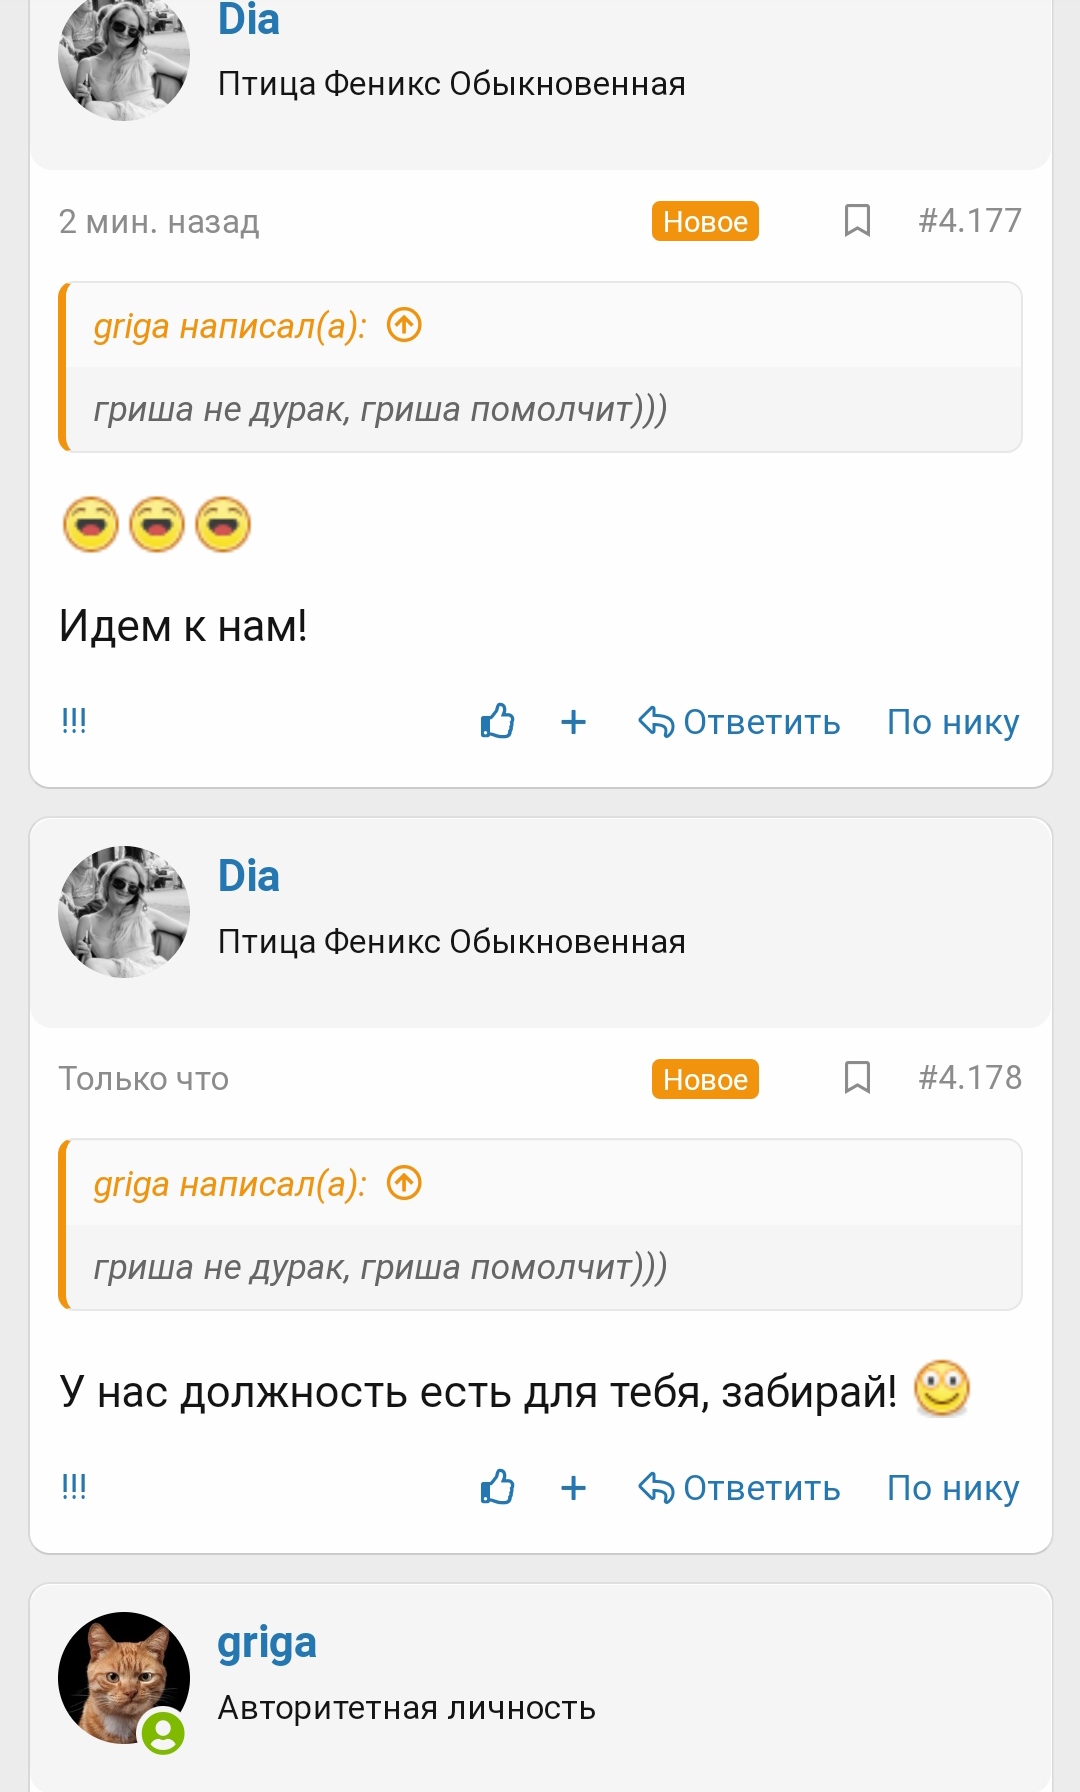
Task: Jump to quoted griga post in #4.178
Action: tap(404, 1183)
